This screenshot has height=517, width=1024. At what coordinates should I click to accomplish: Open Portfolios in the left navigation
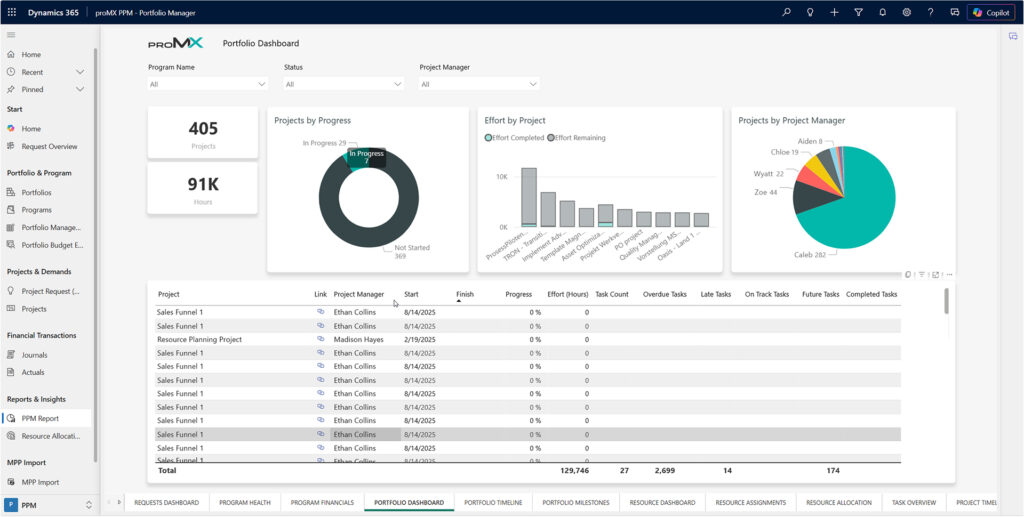click(37, 192)
